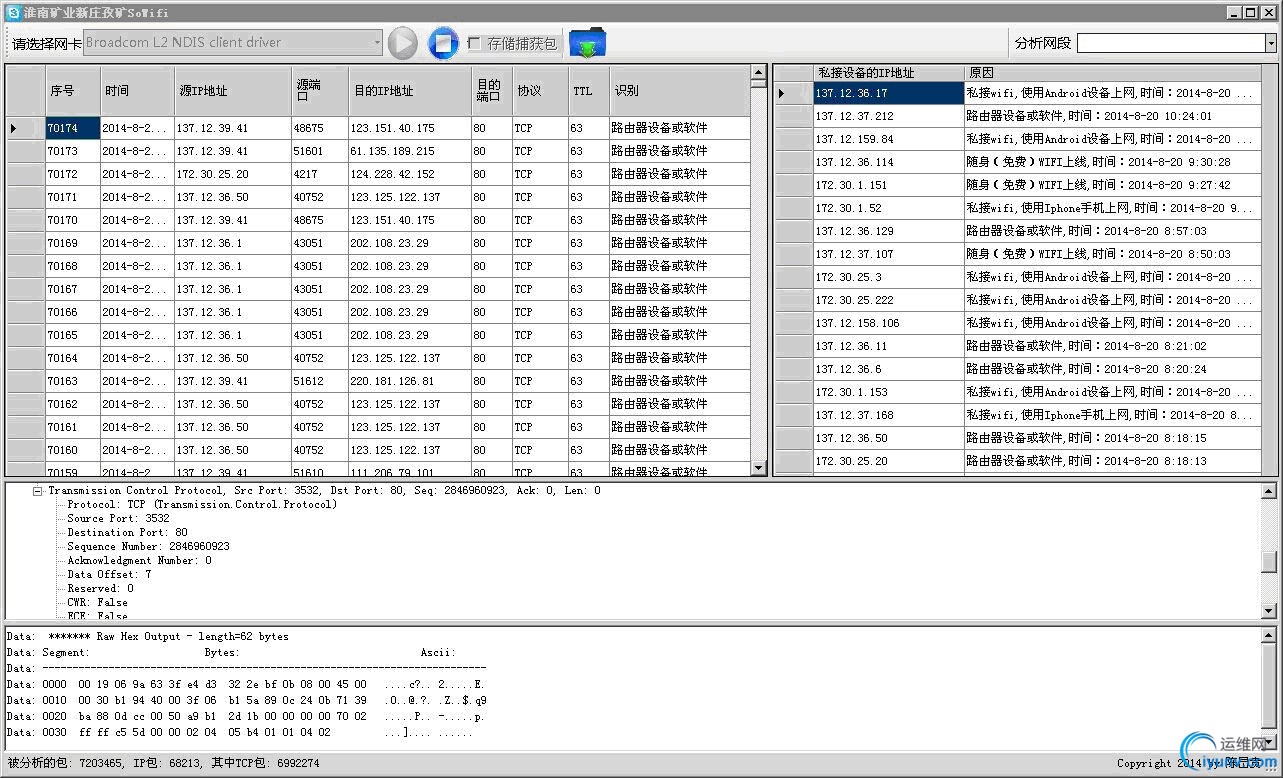The image size is (1283, 778).
Task: Maximize the SoWifi window
Action: 1251,12
